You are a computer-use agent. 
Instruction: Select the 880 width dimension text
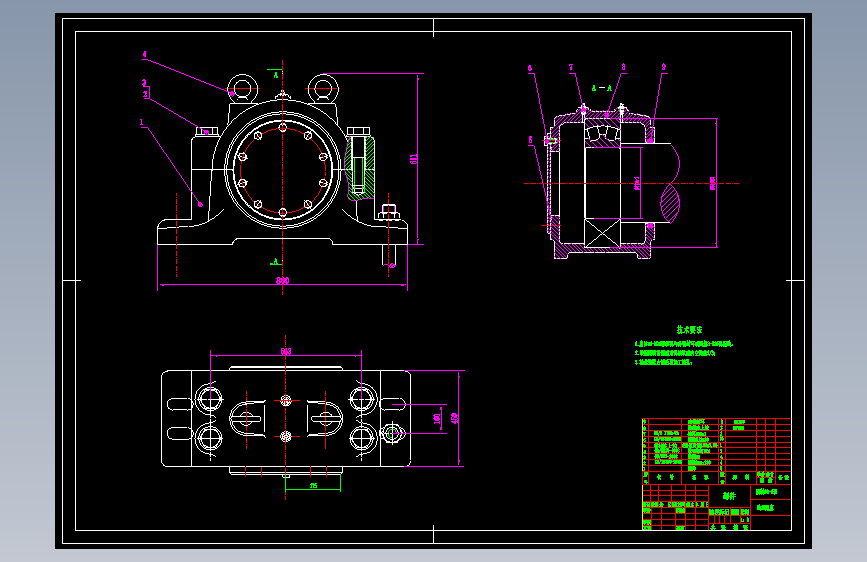[x=283, y=280]
